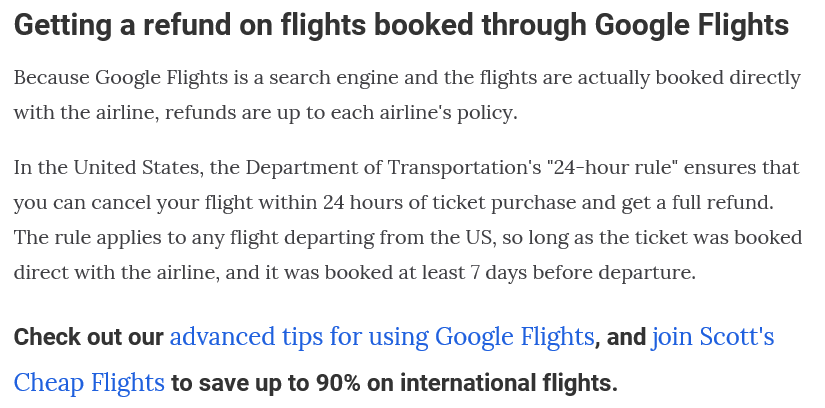Click the words 'Department of Transportation's'

393,167
